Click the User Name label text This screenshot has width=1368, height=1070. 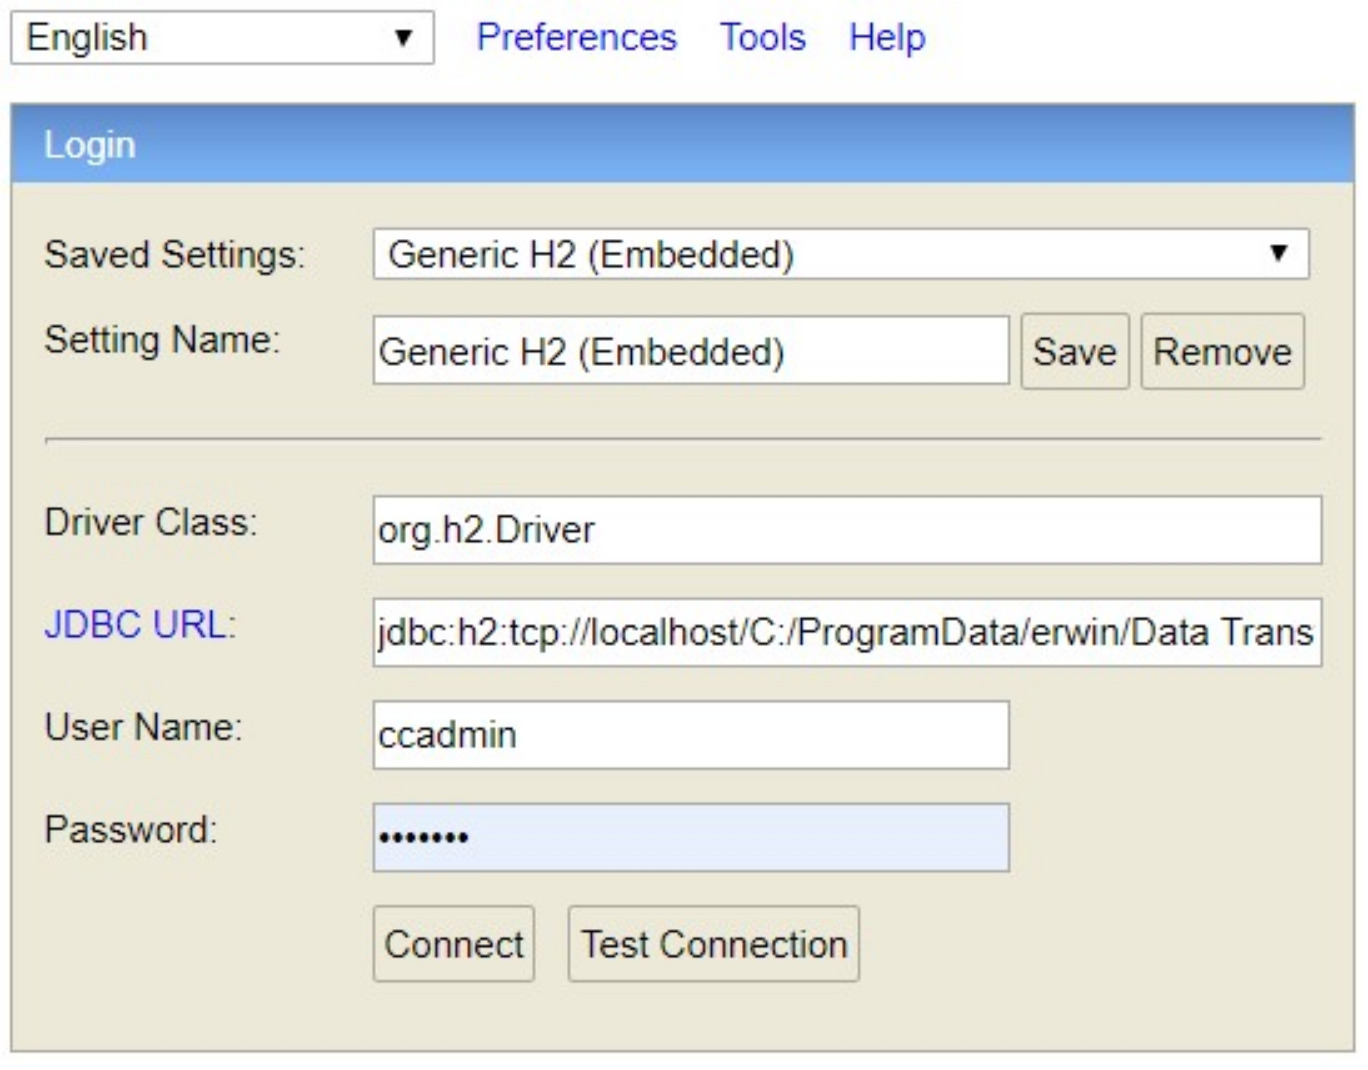[143, 727]
